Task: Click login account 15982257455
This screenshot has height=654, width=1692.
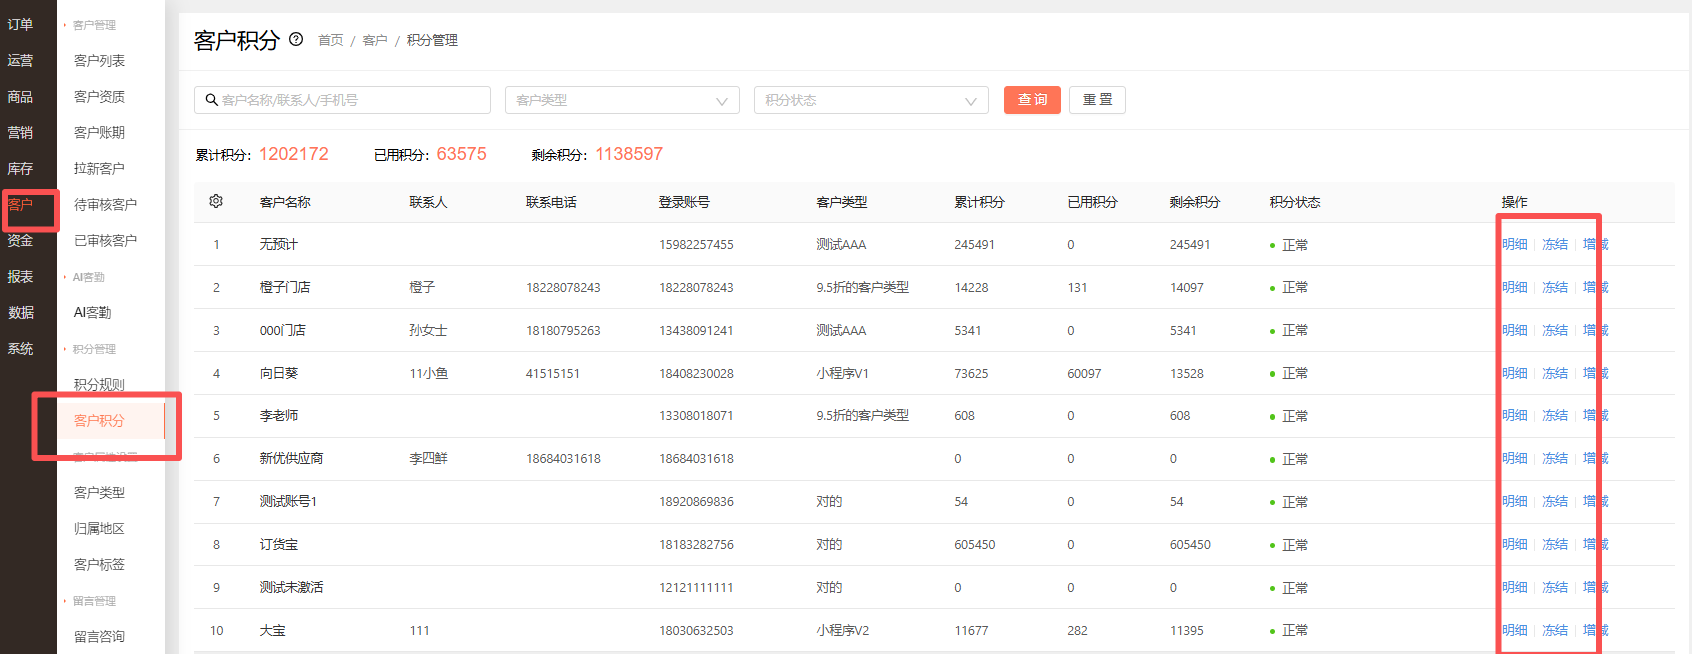Action: tap(696, 244)
